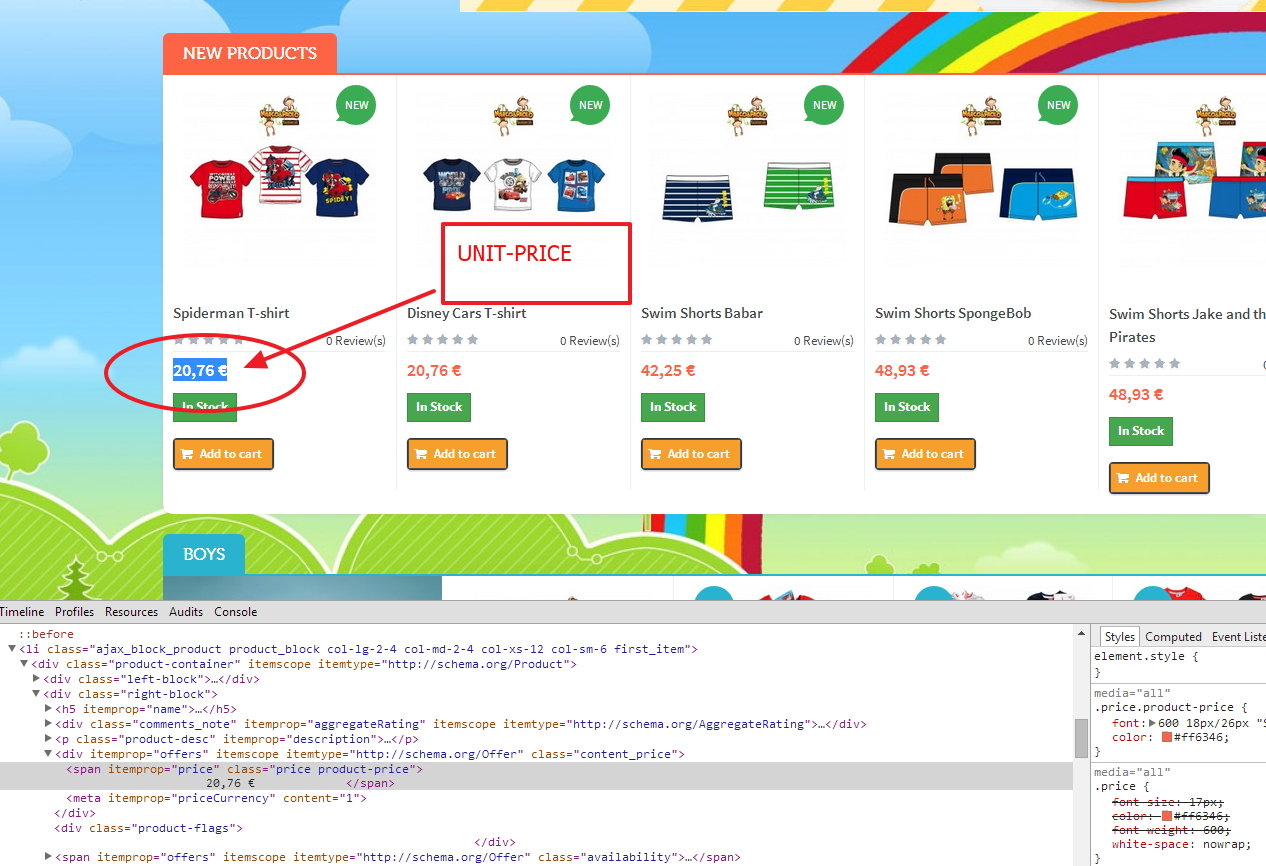Select the Computed sidebar tab
The width and height of the screenshot is (1266, 866).
(1173, 637)
